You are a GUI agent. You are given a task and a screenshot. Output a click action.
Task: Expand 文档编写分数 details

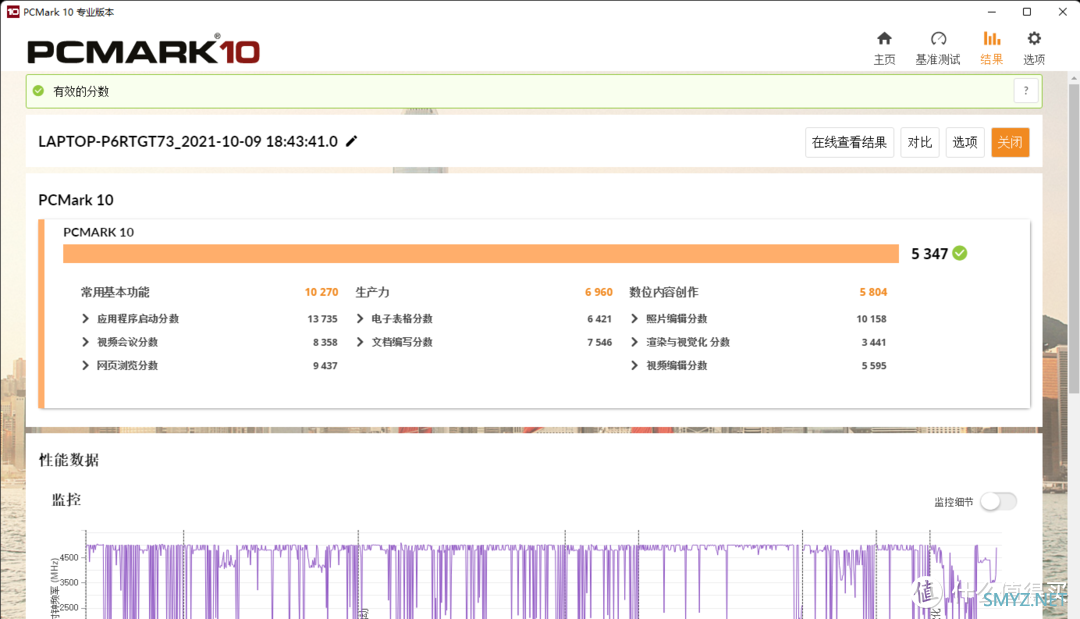(x=360, y=342)
